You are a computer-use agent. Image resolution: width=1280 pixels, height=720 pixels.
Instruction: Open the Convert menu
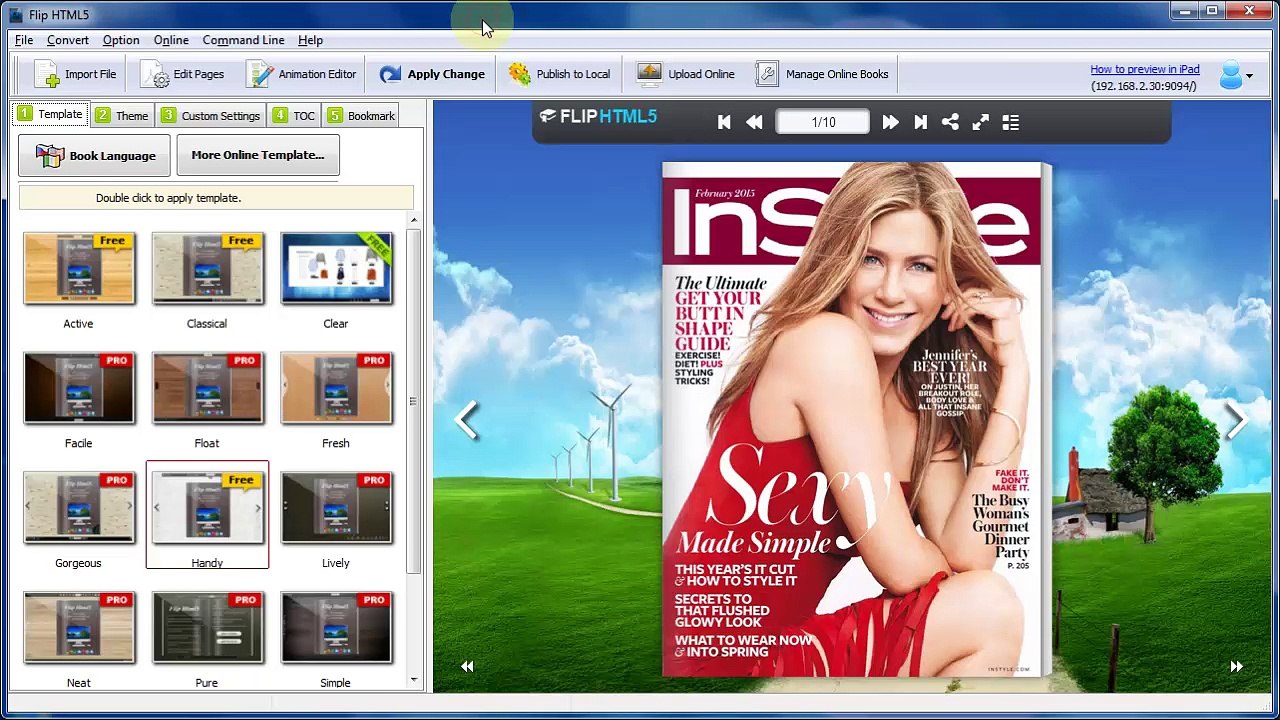pos(68,40)
